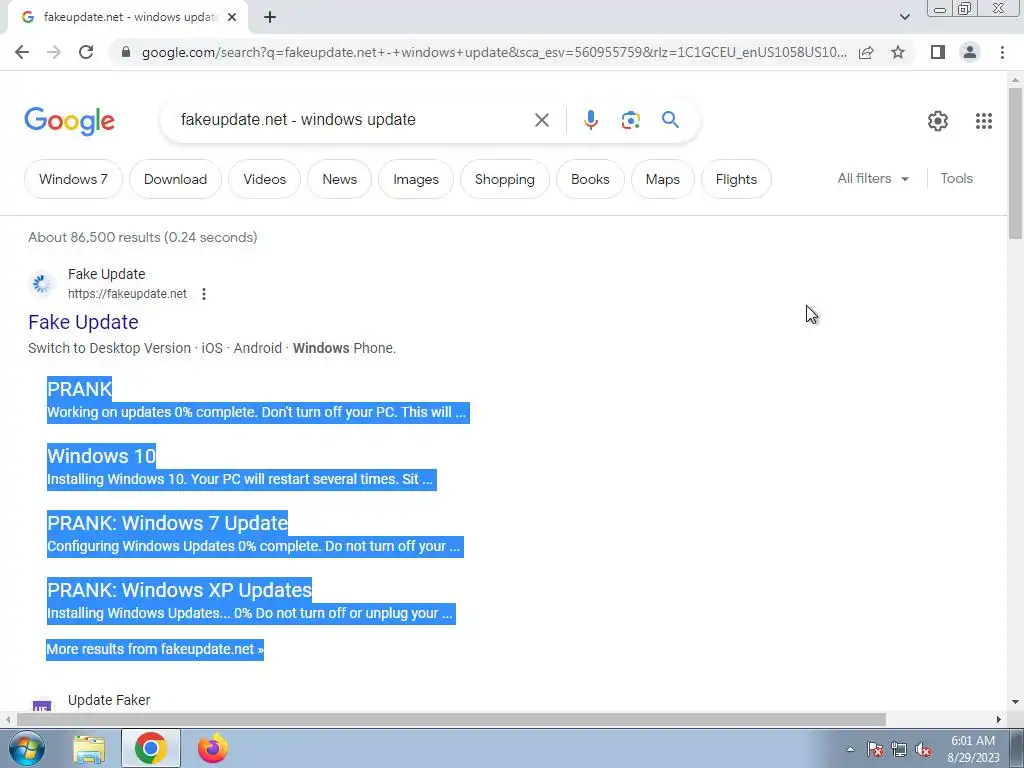This screenshot has width=1024, height=768.
Task: Open PRANK: Windows 7 Update sitelink
Action: 167,523
